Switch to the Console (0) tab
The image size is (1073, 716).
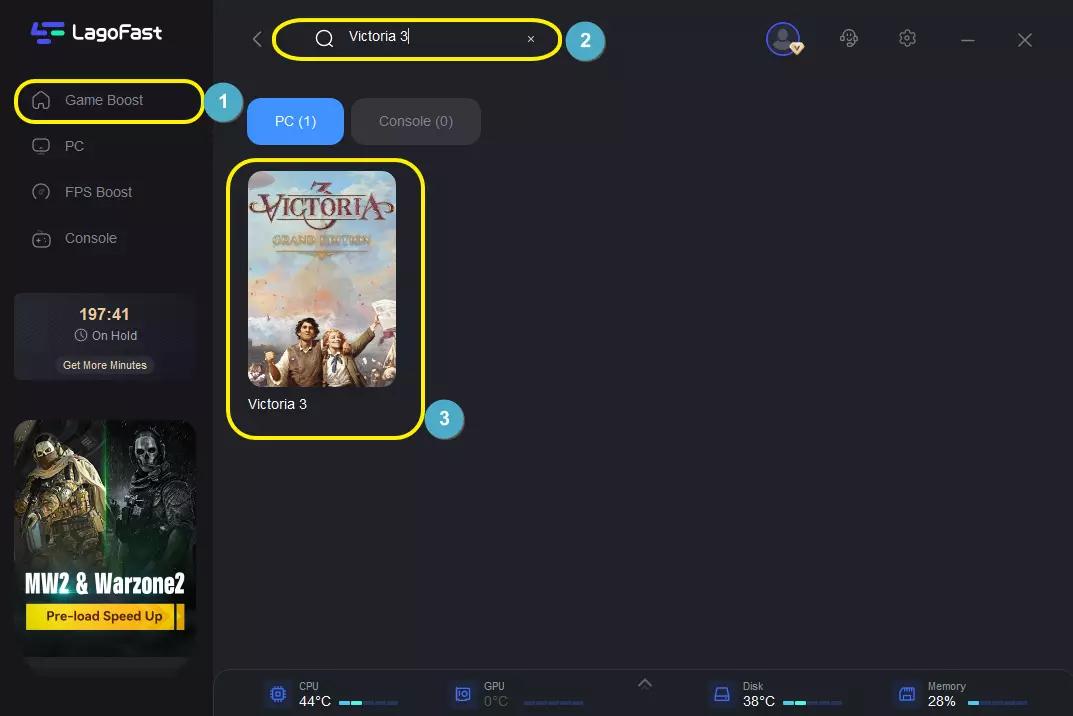click(x=415, y=121)
